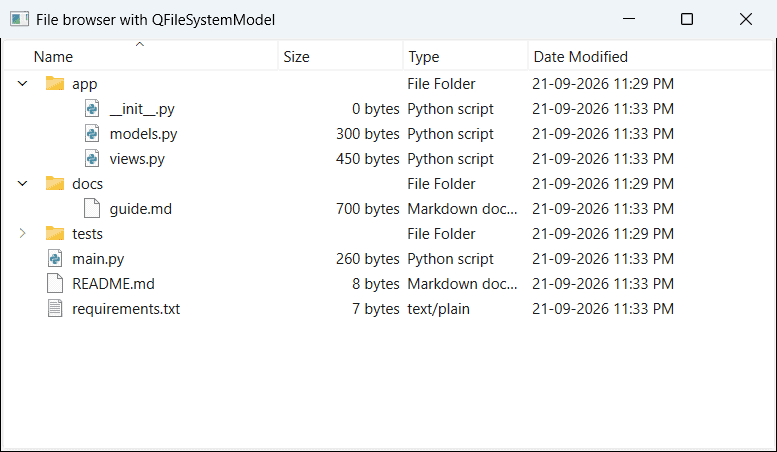Image resolution: width=777 pixels, height=452 pixels.
Task: Click the 7 bytes size value
Action: [x=376, y=309]
